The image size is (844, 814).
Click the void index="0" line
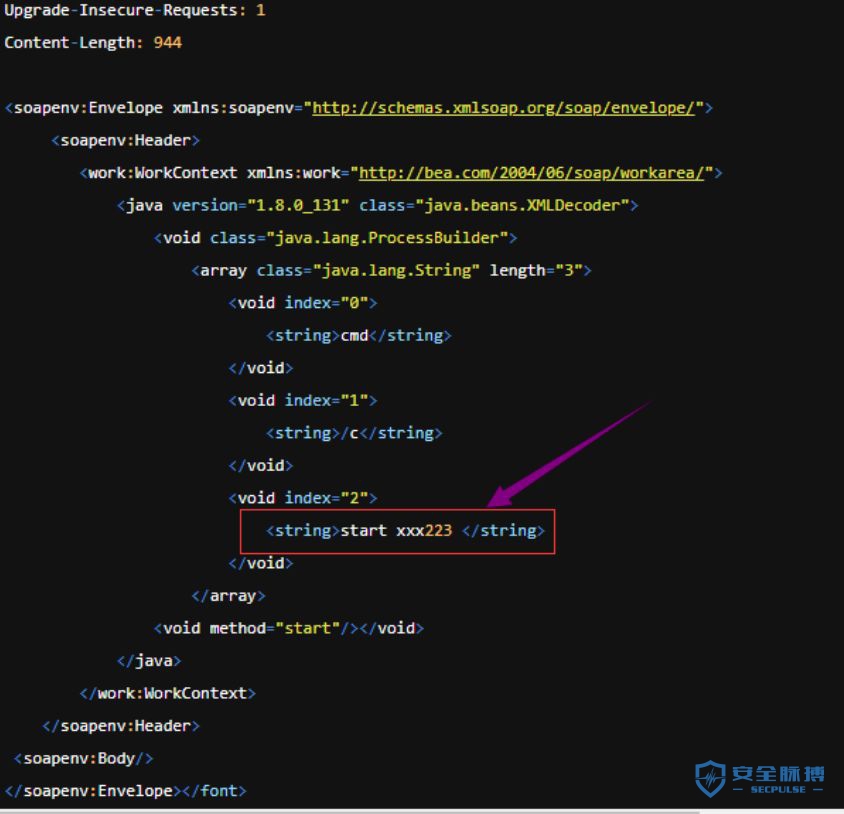point(303,303)
